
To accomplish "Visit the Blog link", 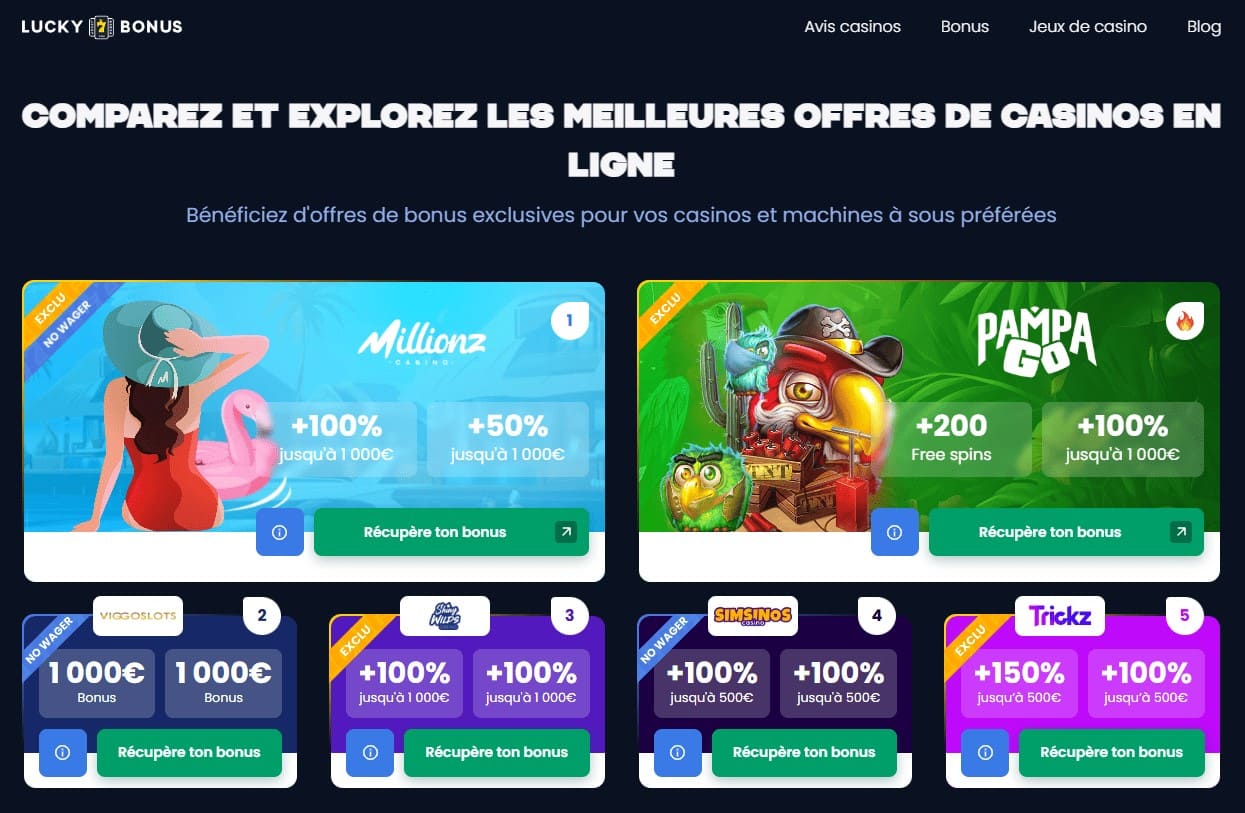I will 1204,27.
